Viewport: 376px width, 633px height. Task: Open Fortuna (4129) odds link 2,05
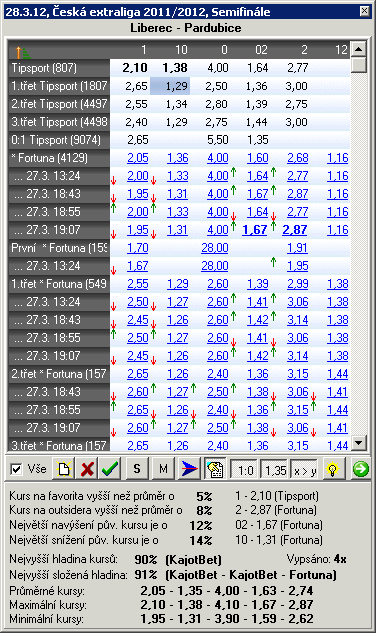click(x=138, y=158)
